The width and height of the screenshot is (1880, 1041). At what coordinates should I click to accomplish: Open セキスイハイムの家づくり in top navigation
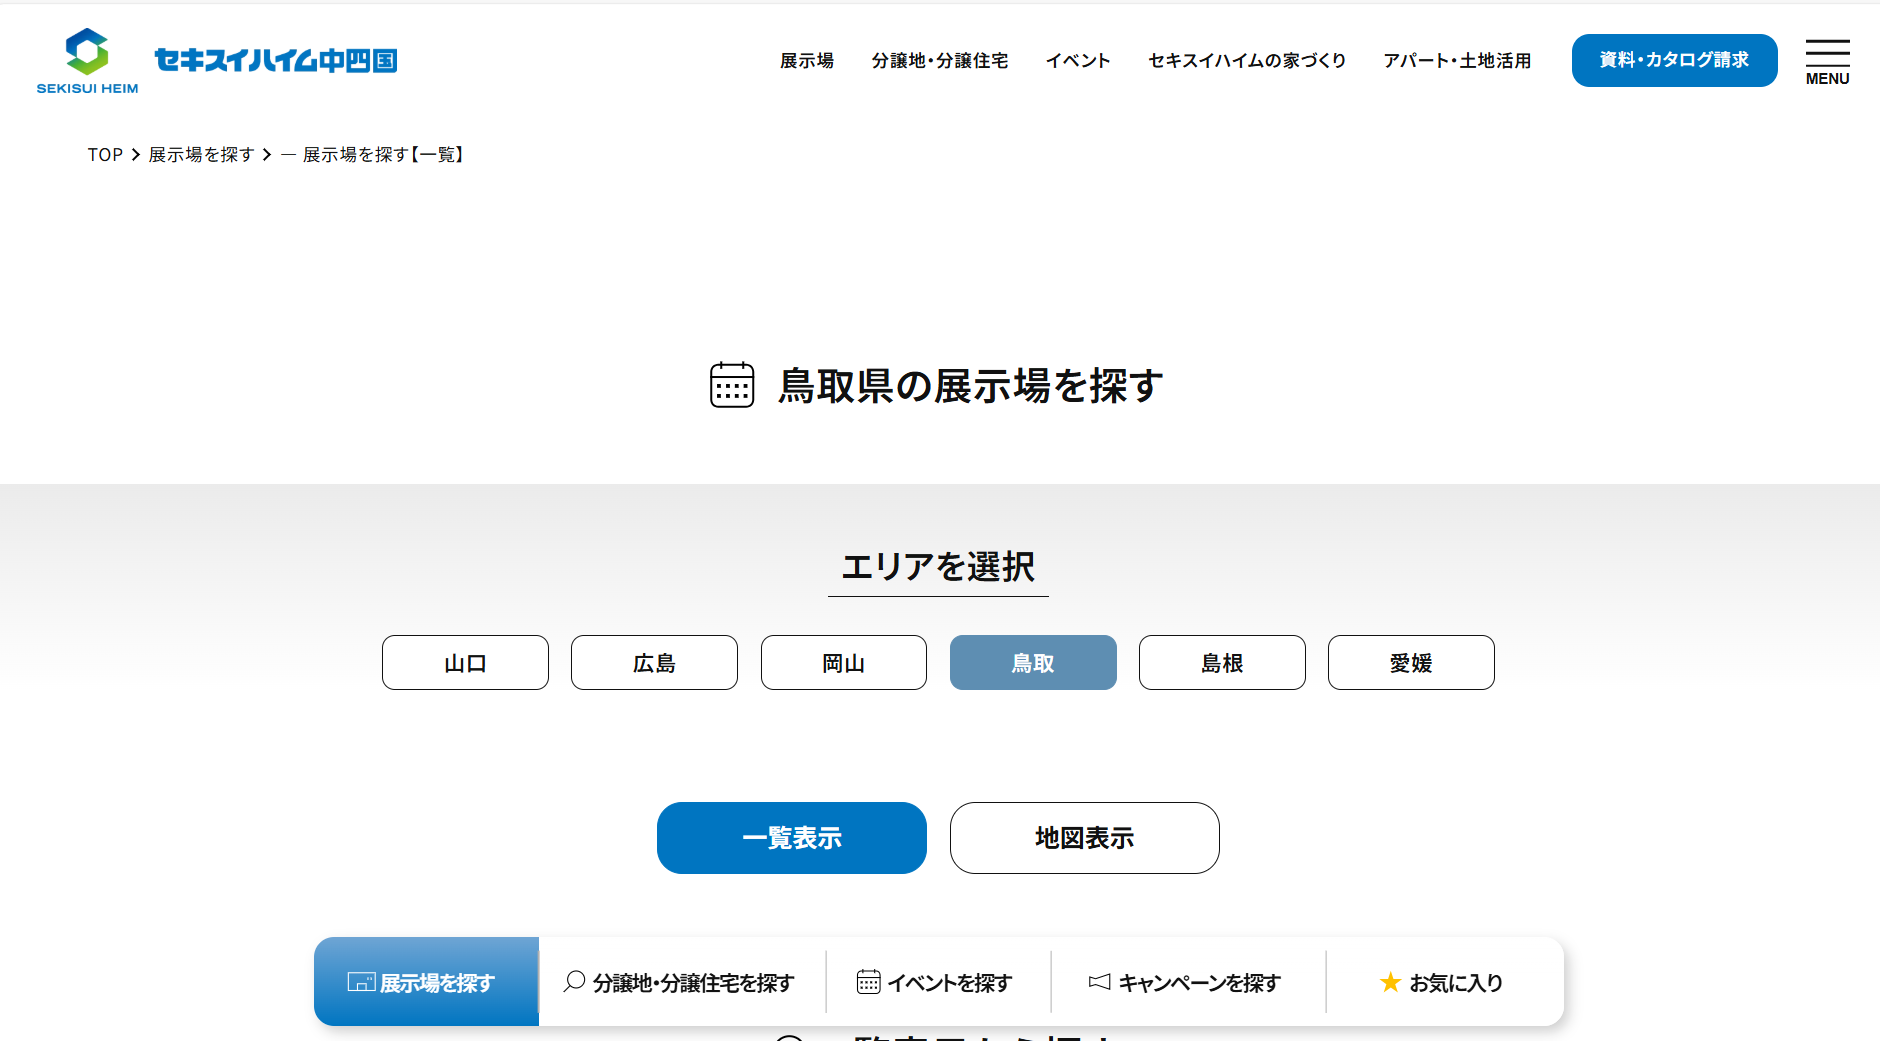pos(1246,61)
